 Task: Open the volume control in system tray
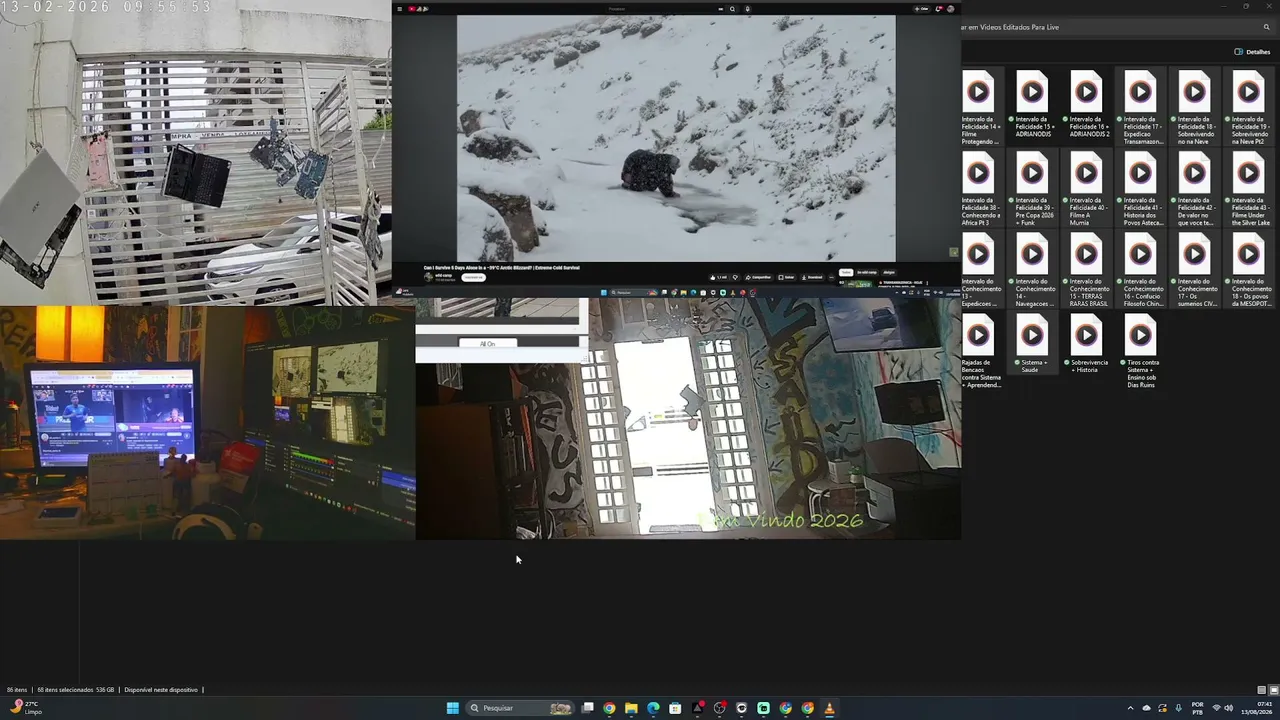click(1229, 708)
